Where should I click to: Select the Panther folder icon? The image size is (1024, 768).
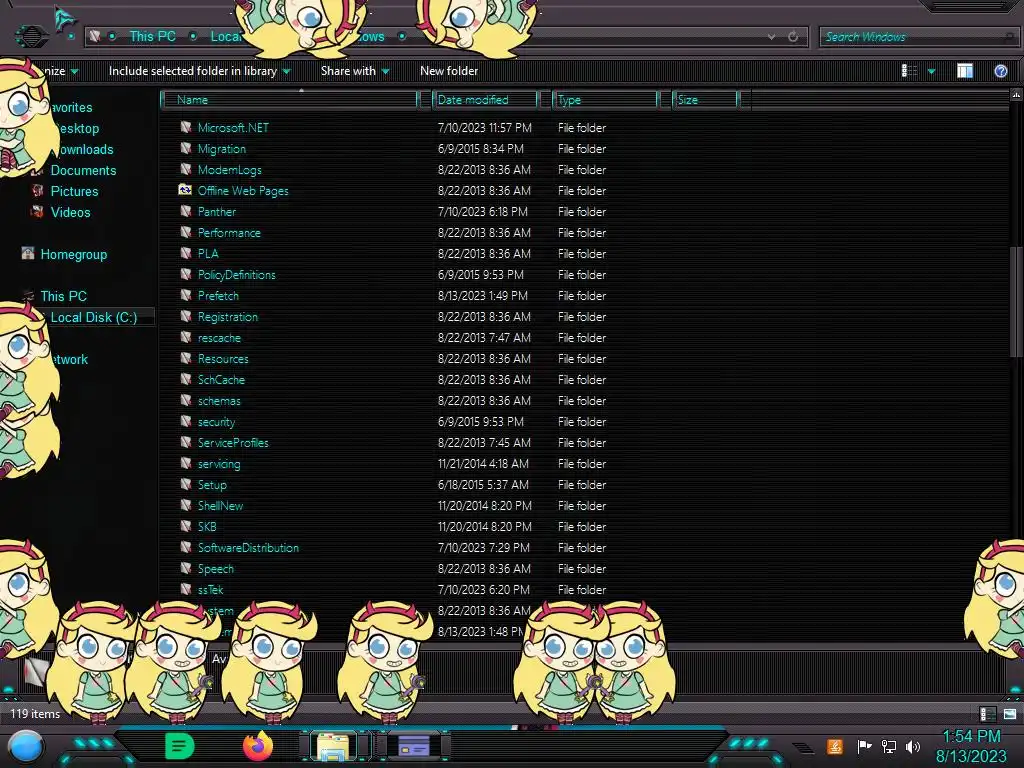pyautogui.click(x=186, y=212)
